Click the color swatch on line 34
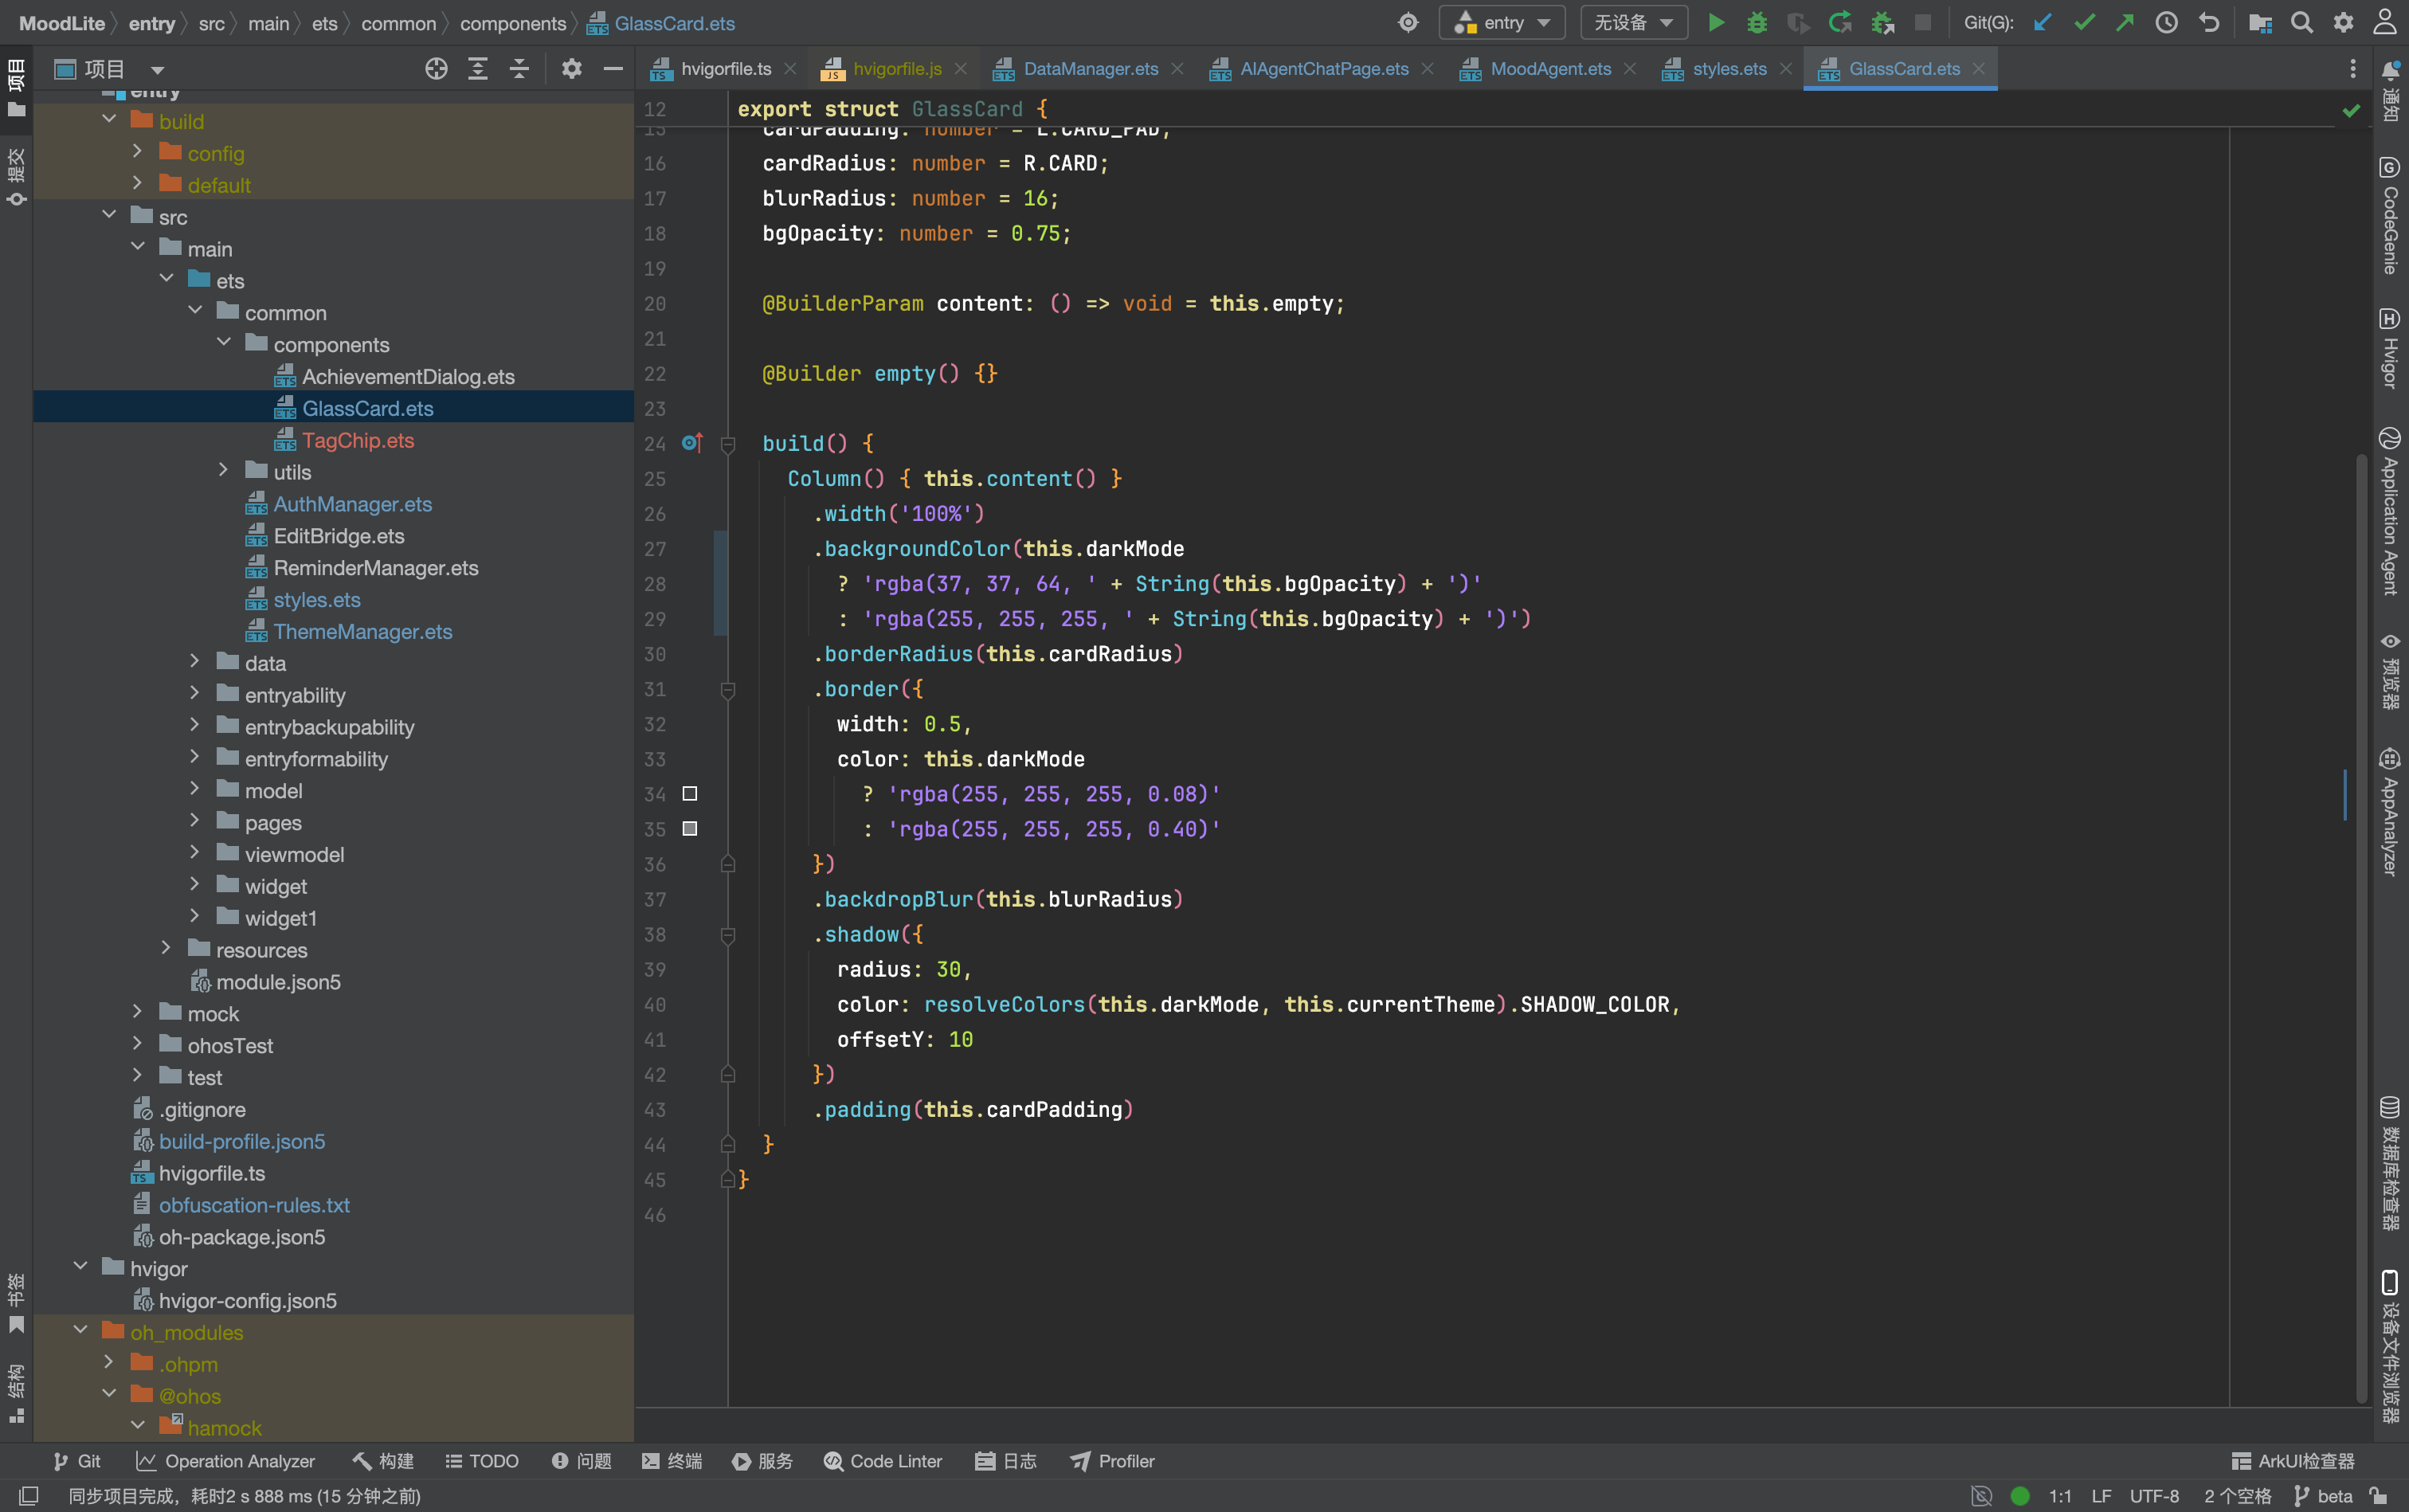This screenshot has width=2409, height=1512. click(690, 794)
